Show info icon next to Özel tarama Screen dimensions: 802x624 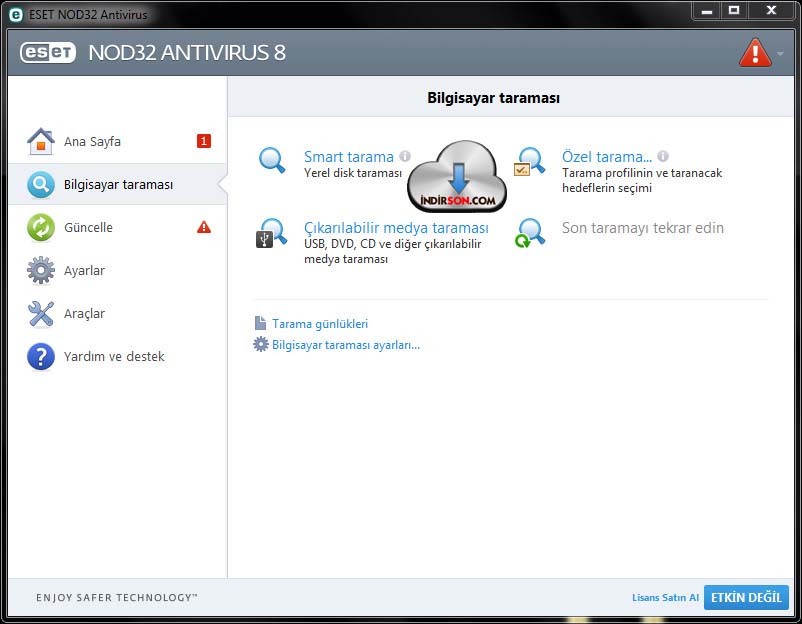(x=663, y=156)
